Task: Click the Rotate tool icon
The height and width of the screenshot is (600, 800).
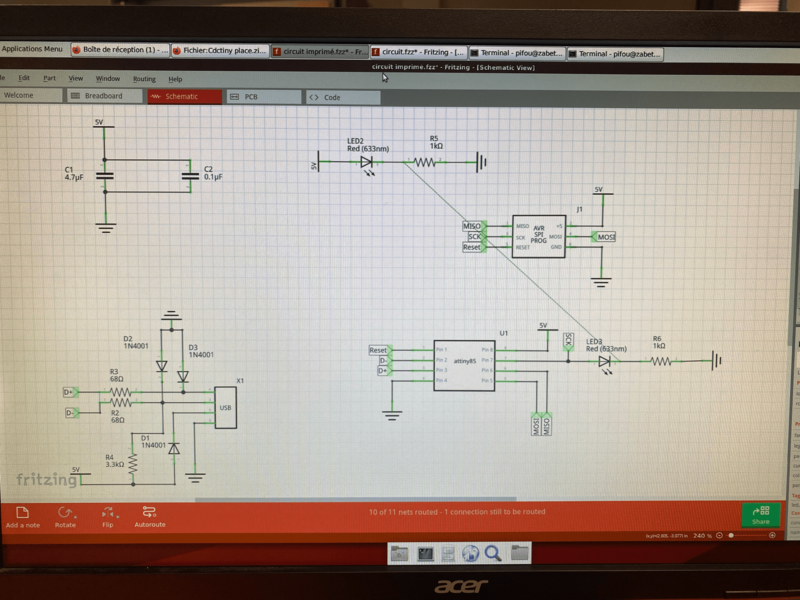Action: [x=65, y=513]
